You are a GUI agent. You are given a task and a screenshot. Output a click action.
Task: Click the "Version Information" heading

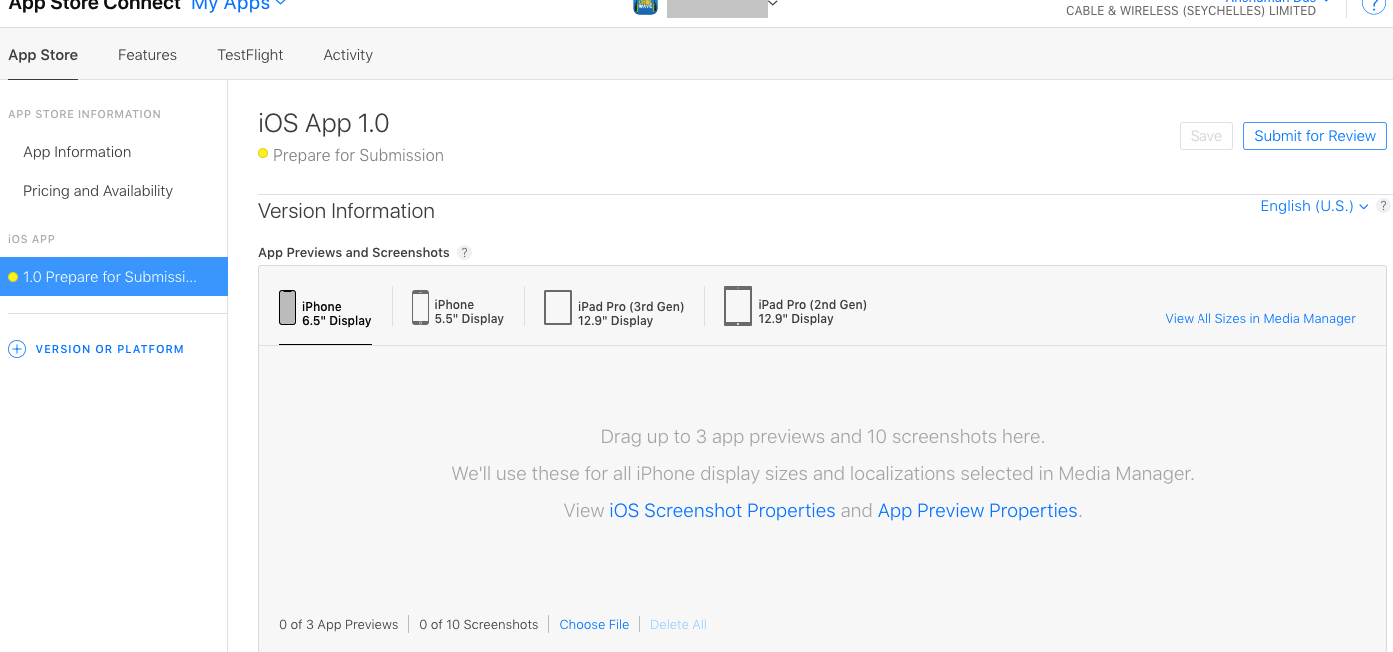point(346,211)
